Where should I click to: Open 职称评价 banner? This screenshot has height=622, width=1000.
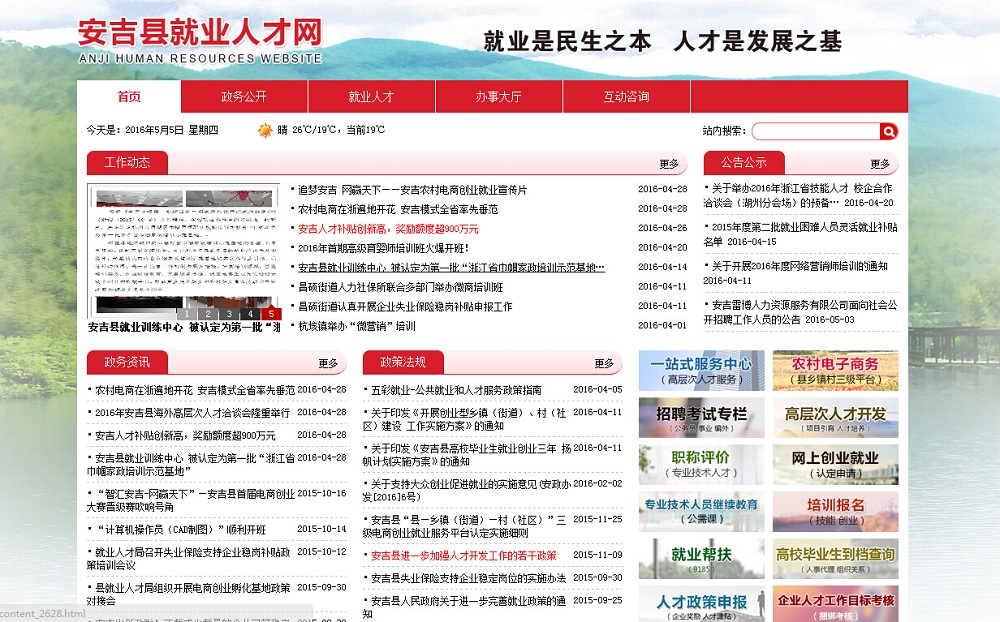point(702,464)
